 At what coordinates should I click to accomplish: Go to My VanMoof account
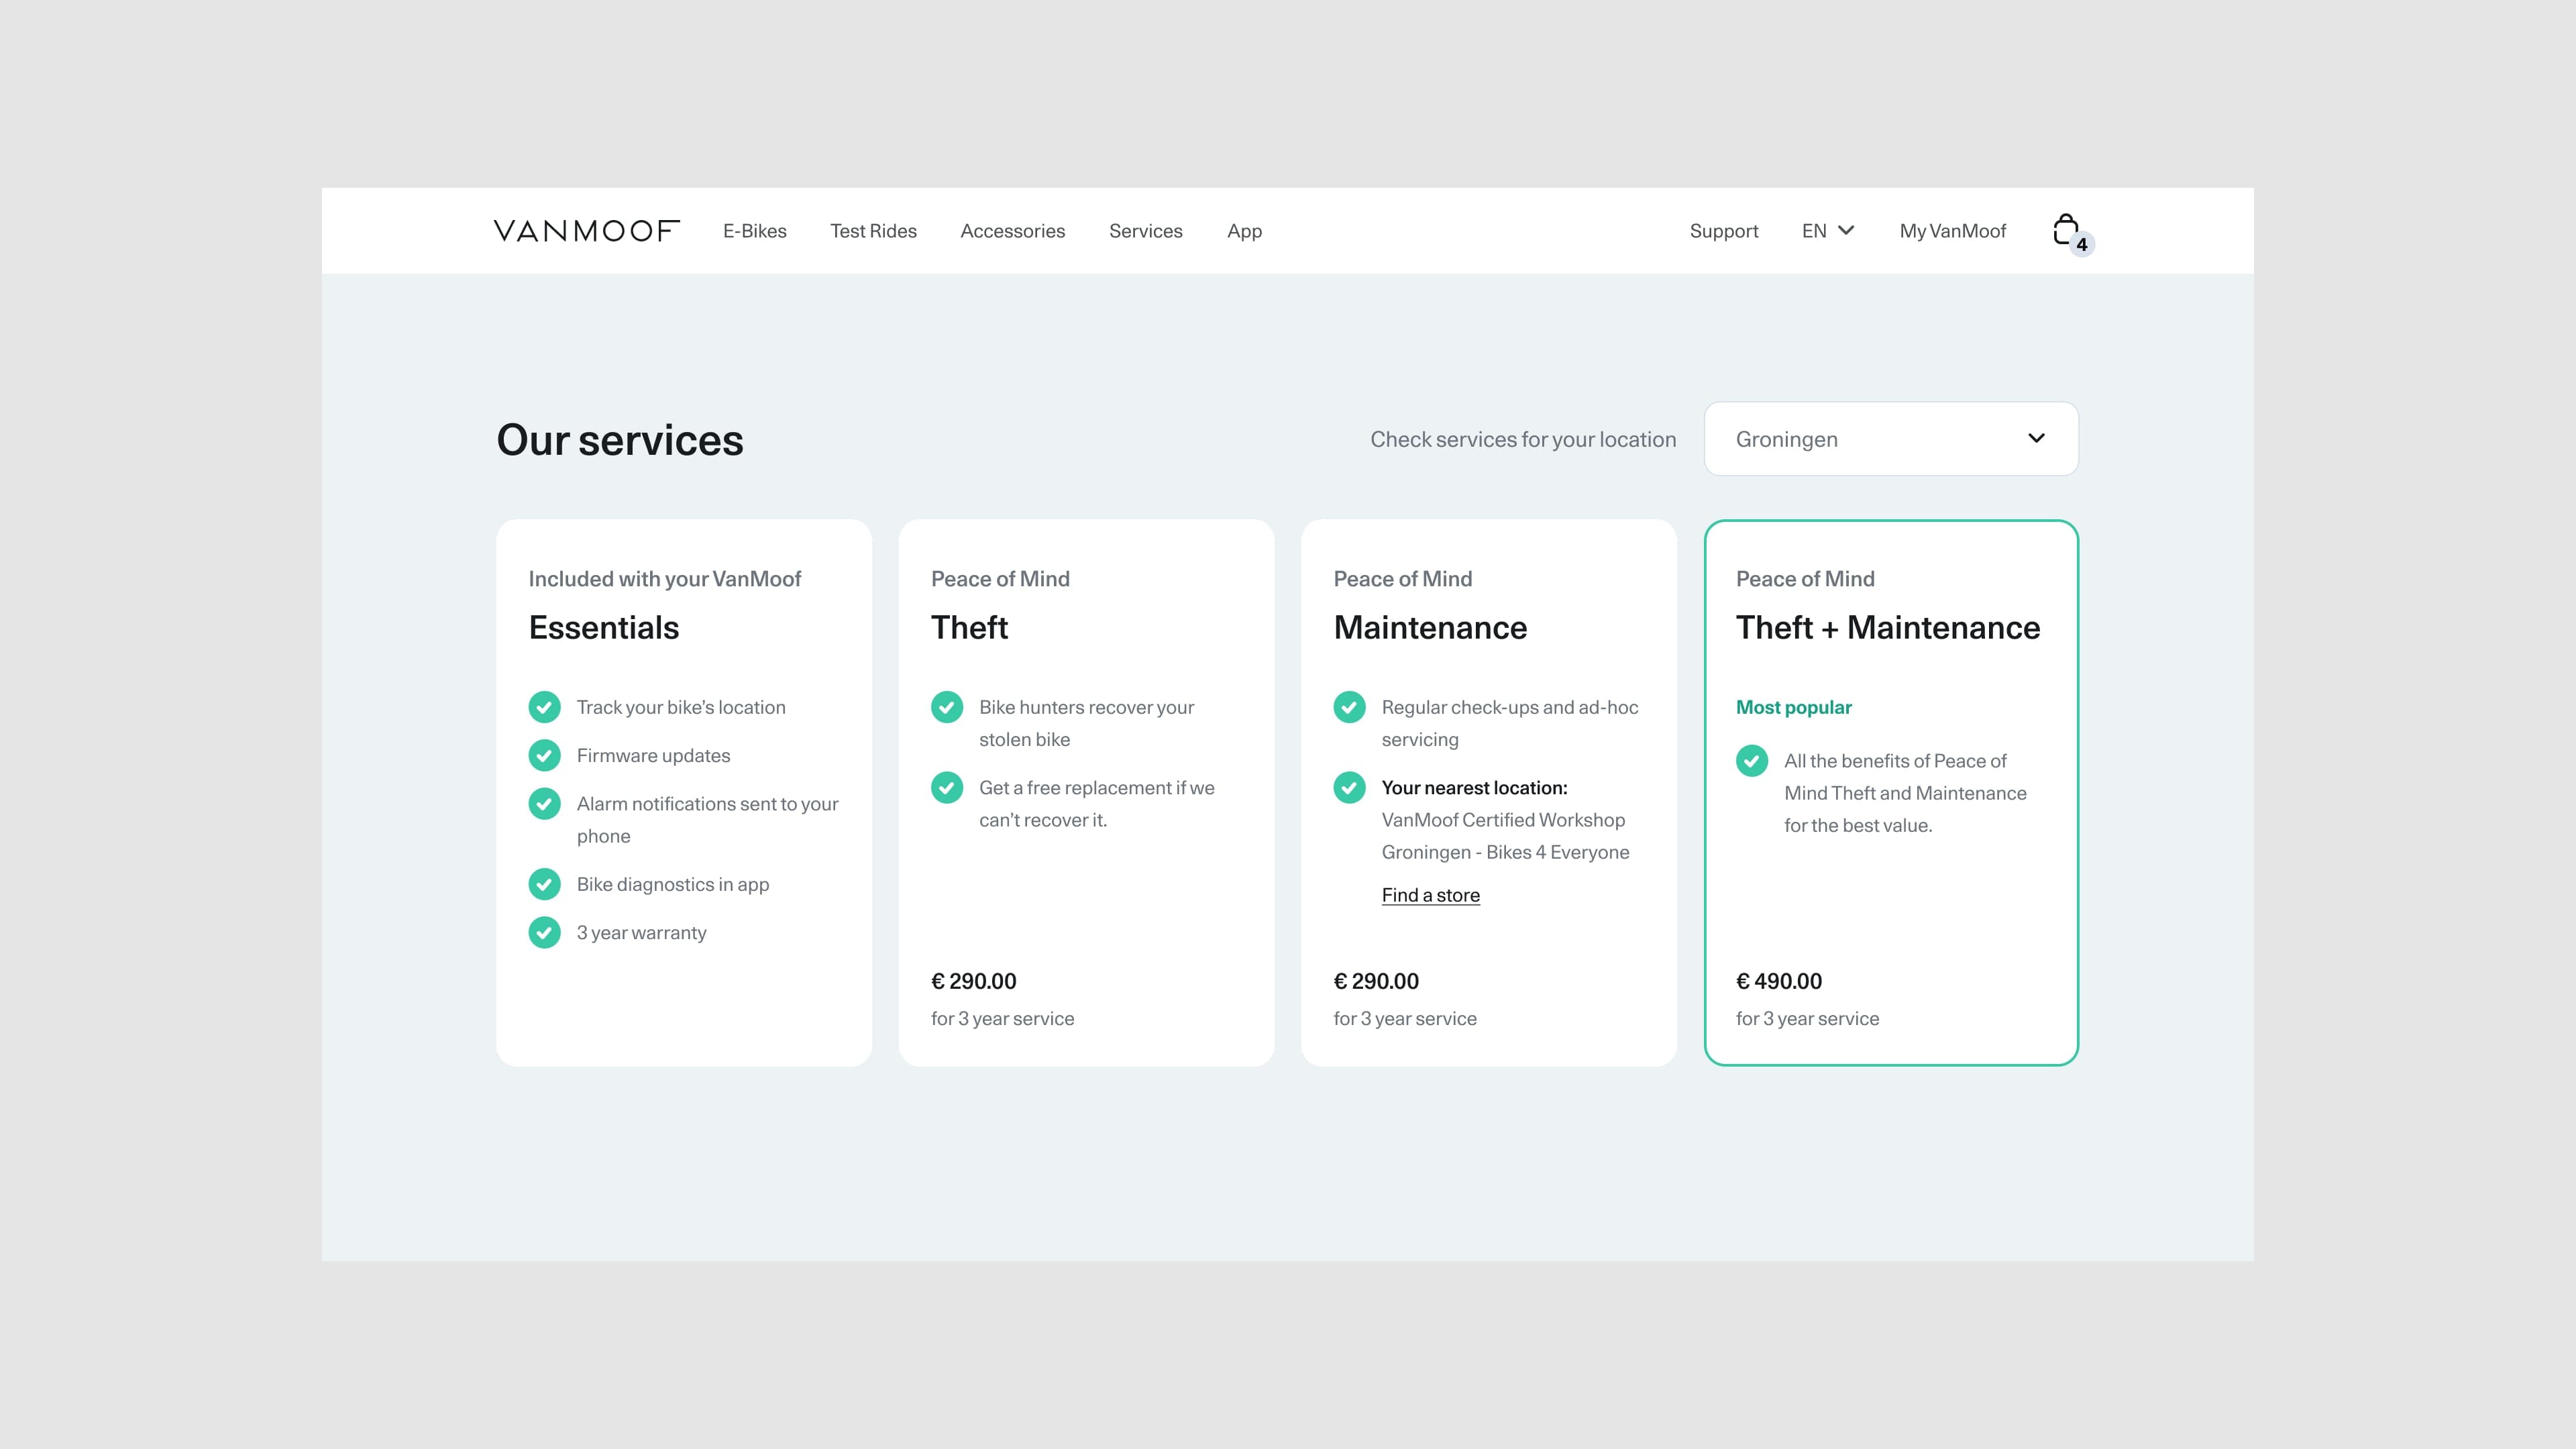pos(1953,231)
